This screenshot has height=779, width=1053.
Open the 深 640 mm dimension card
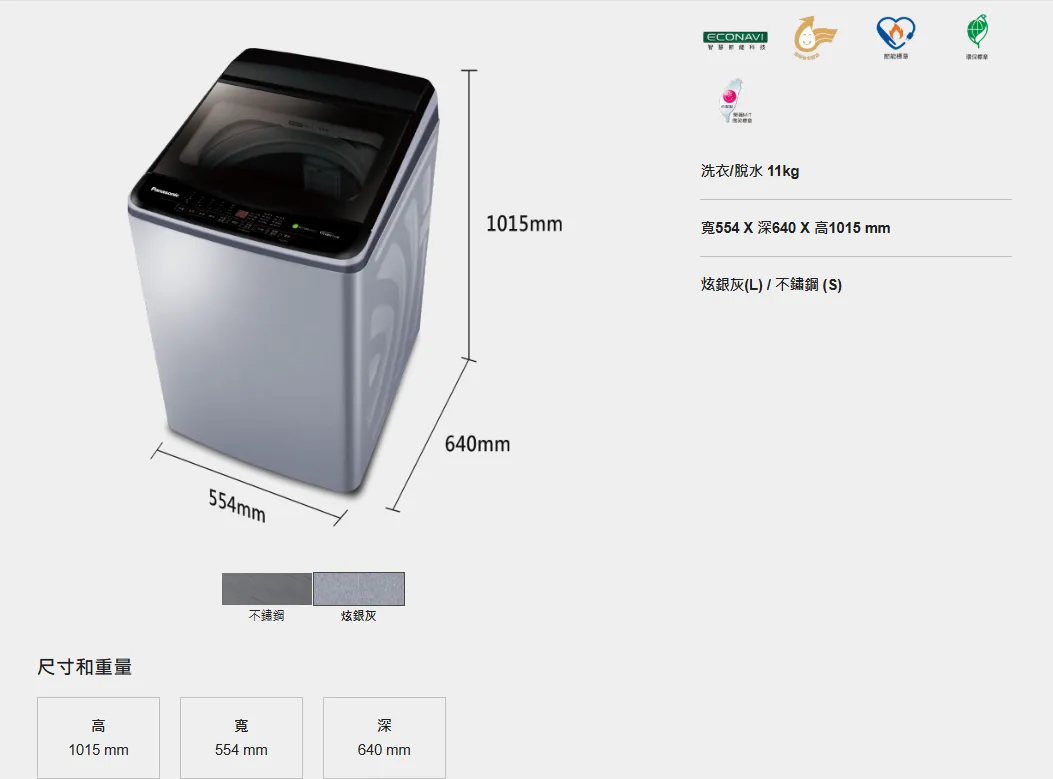point(384,737)
